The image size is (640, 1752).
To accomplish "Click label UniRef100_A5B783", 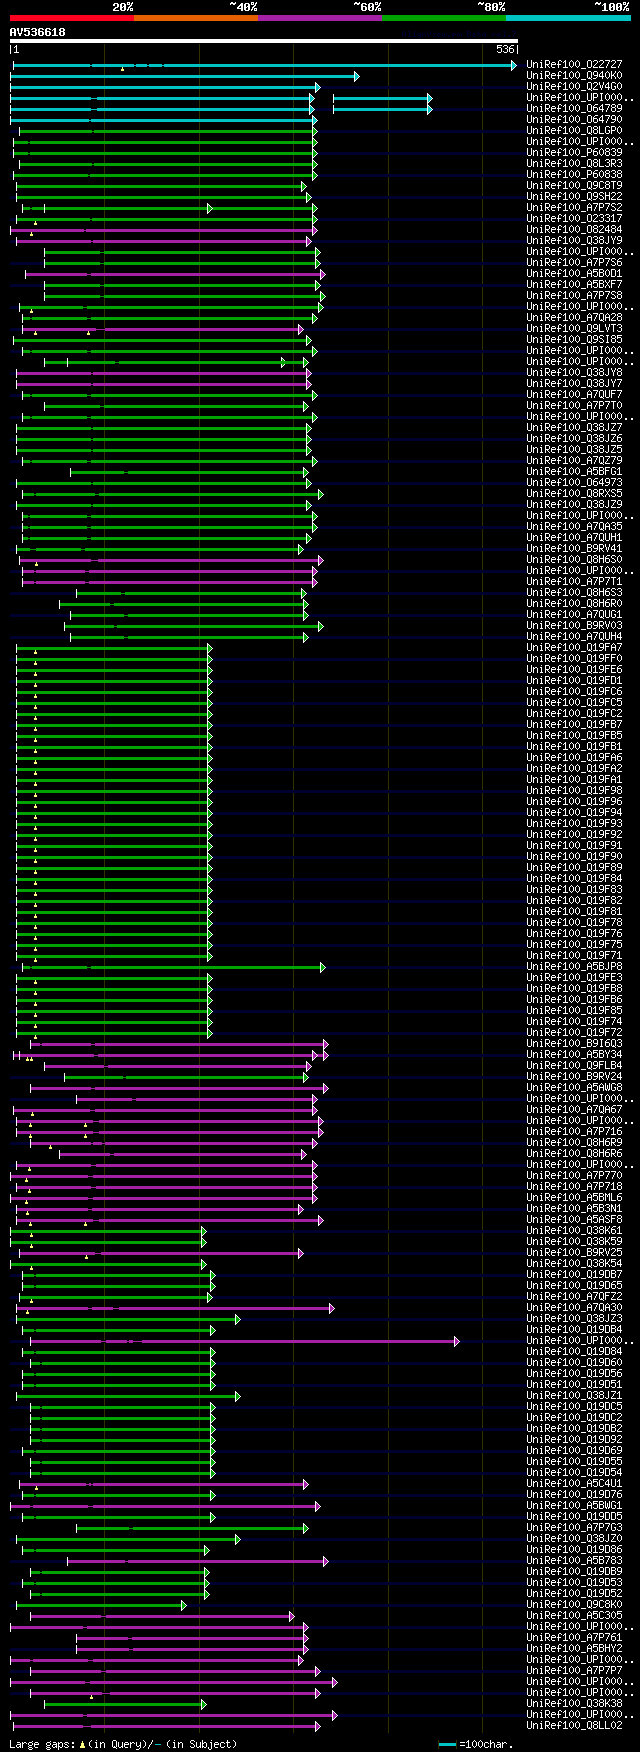I will pyautogui.click(x=574, y=1561).
